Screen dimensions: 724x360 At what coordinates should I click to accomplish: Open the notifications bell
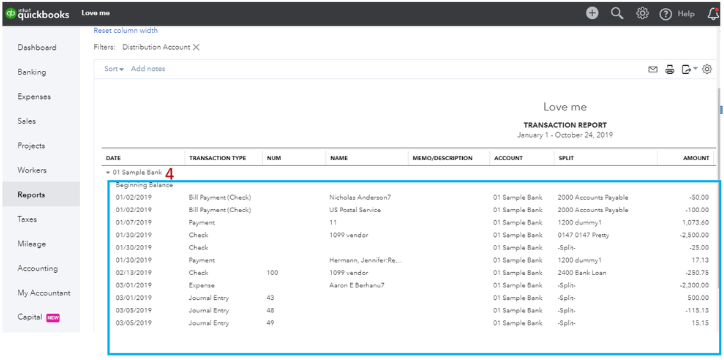(x=713, y=14)
